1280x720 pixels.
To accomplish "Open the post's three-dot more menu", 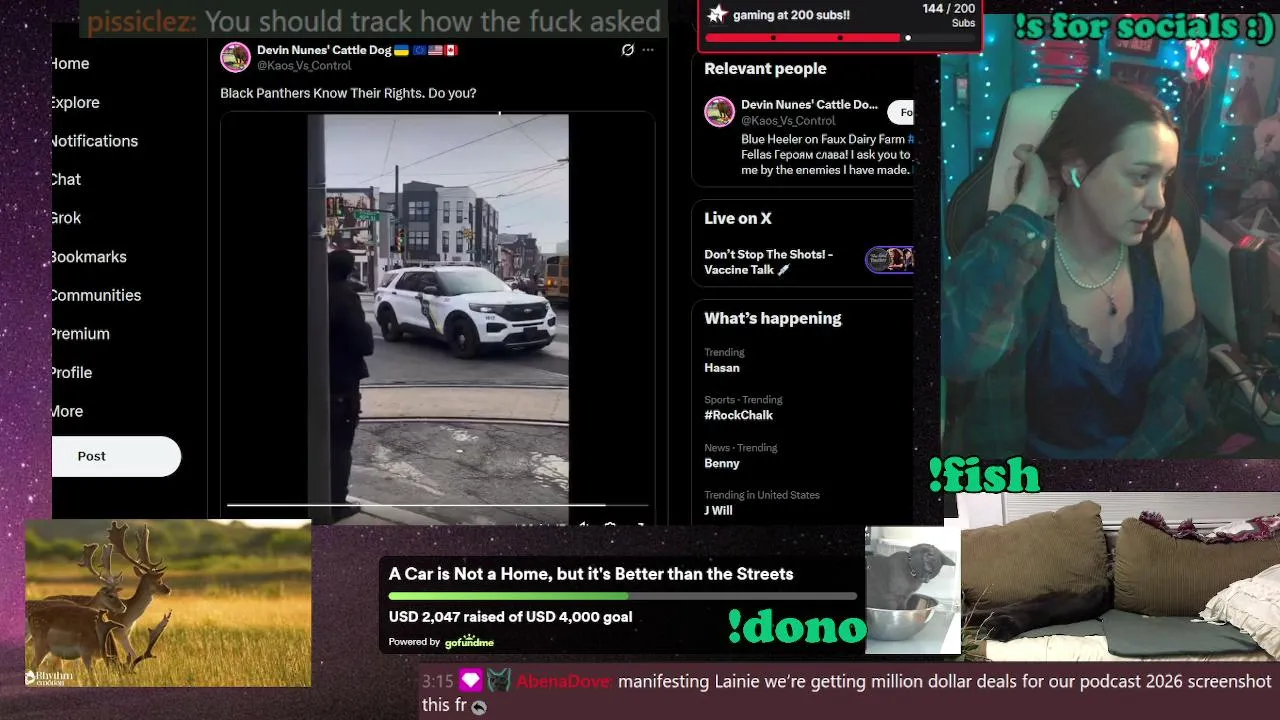I will [648, 50].
